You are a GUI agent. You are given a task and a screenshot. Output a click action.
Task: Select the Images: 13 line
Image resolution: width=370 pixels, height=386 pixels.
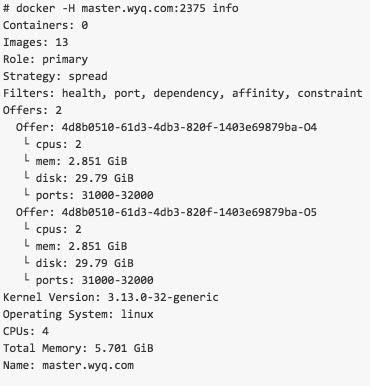click(x=36, y=42)
